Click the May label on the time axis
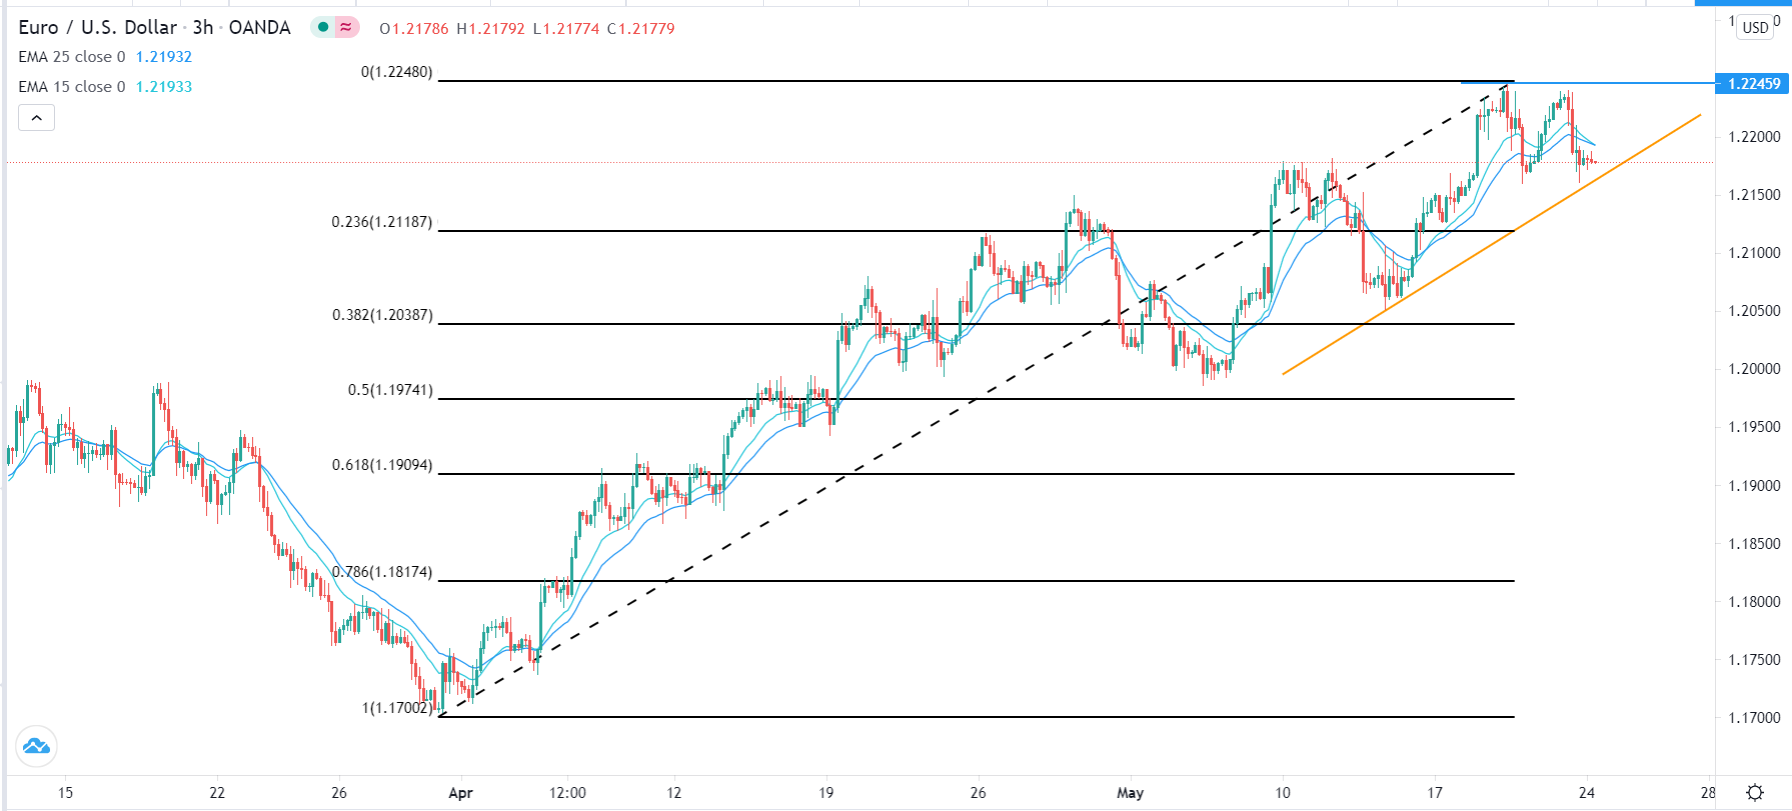This screenshot has width=1792, height=811. coord(1129,792)
